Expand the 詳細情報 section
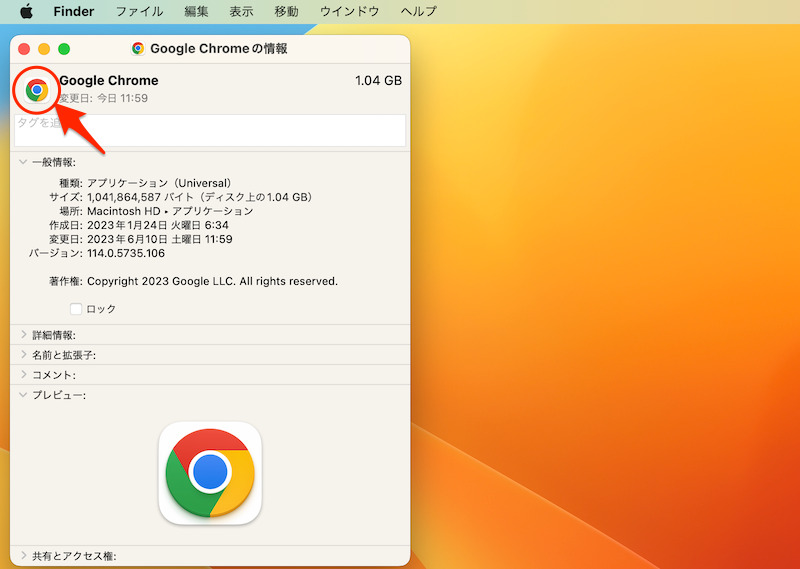The height and width of the screenshot is (569, 800). 23,335
